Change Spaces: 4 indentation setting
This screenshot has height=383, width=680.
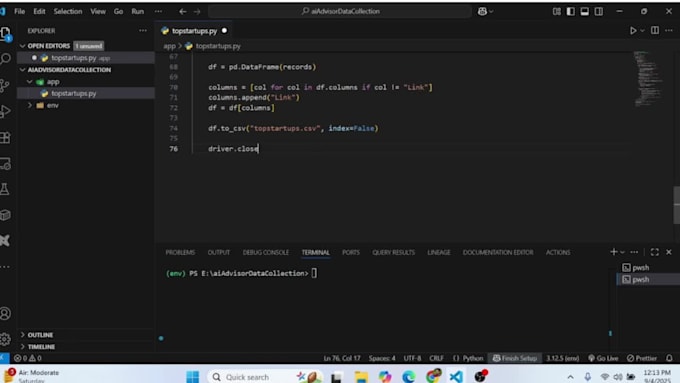click(382, 358)
